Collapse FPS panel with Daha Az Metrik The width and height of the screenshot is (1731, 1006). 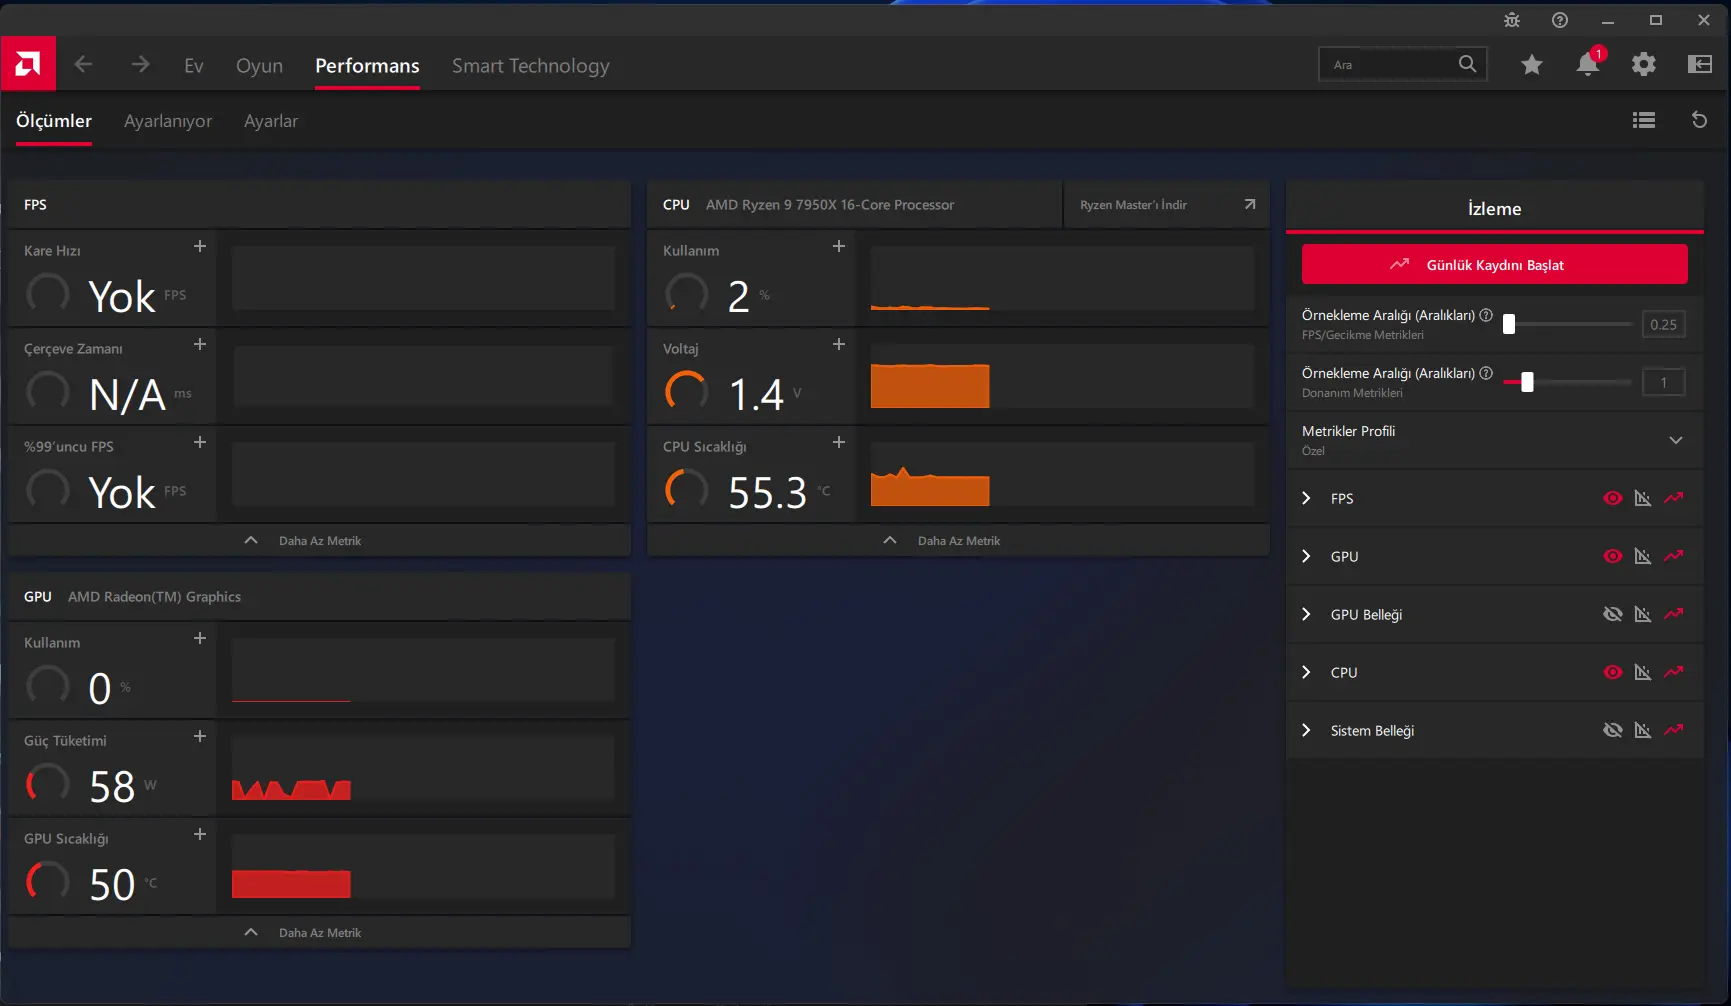(319, 540)
